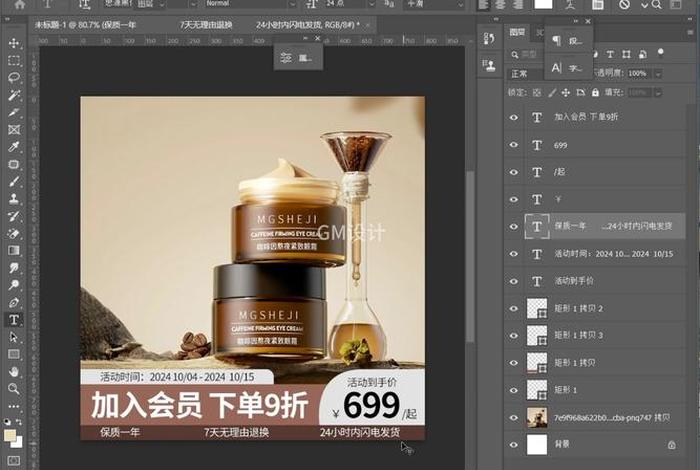The width and height of the screenshot is (700, 470).
Task: Hide the 699 text layer
Action: [514, 145]
